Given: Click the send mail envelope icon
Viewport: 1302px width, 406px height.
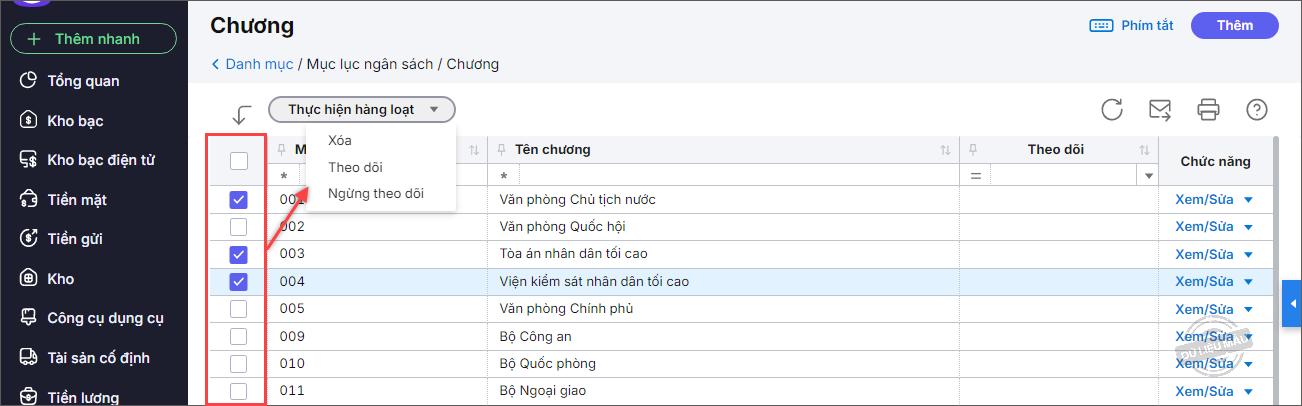Looking at the screenshot, I should point(1160,110).
